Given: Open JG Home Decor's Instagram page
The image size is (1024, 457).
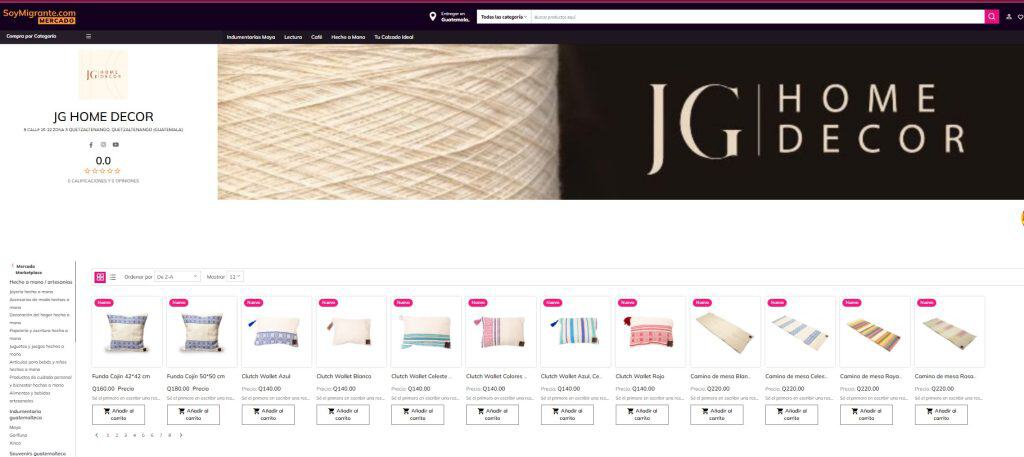Looking at the screenshot, I should tap(103, 144).
